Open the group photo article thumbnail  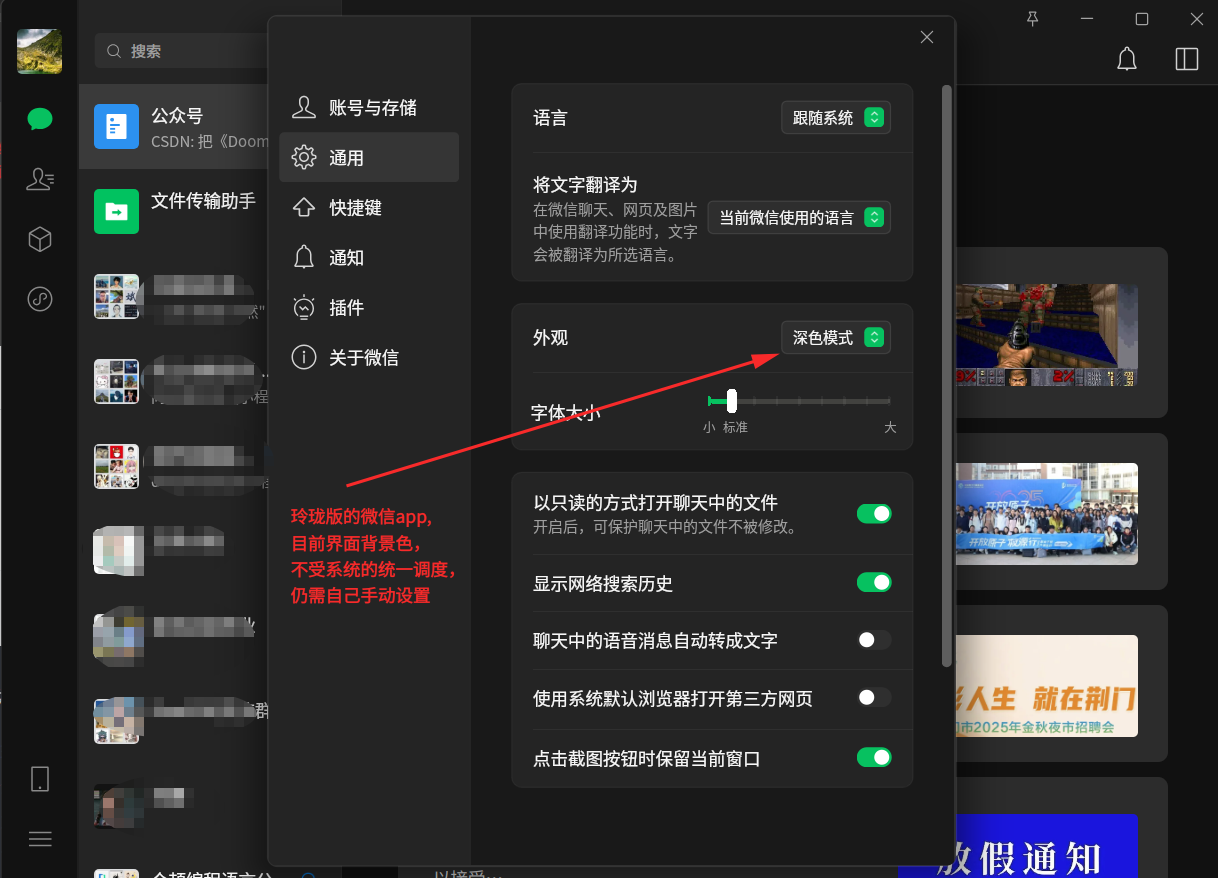coord(1047,514)
